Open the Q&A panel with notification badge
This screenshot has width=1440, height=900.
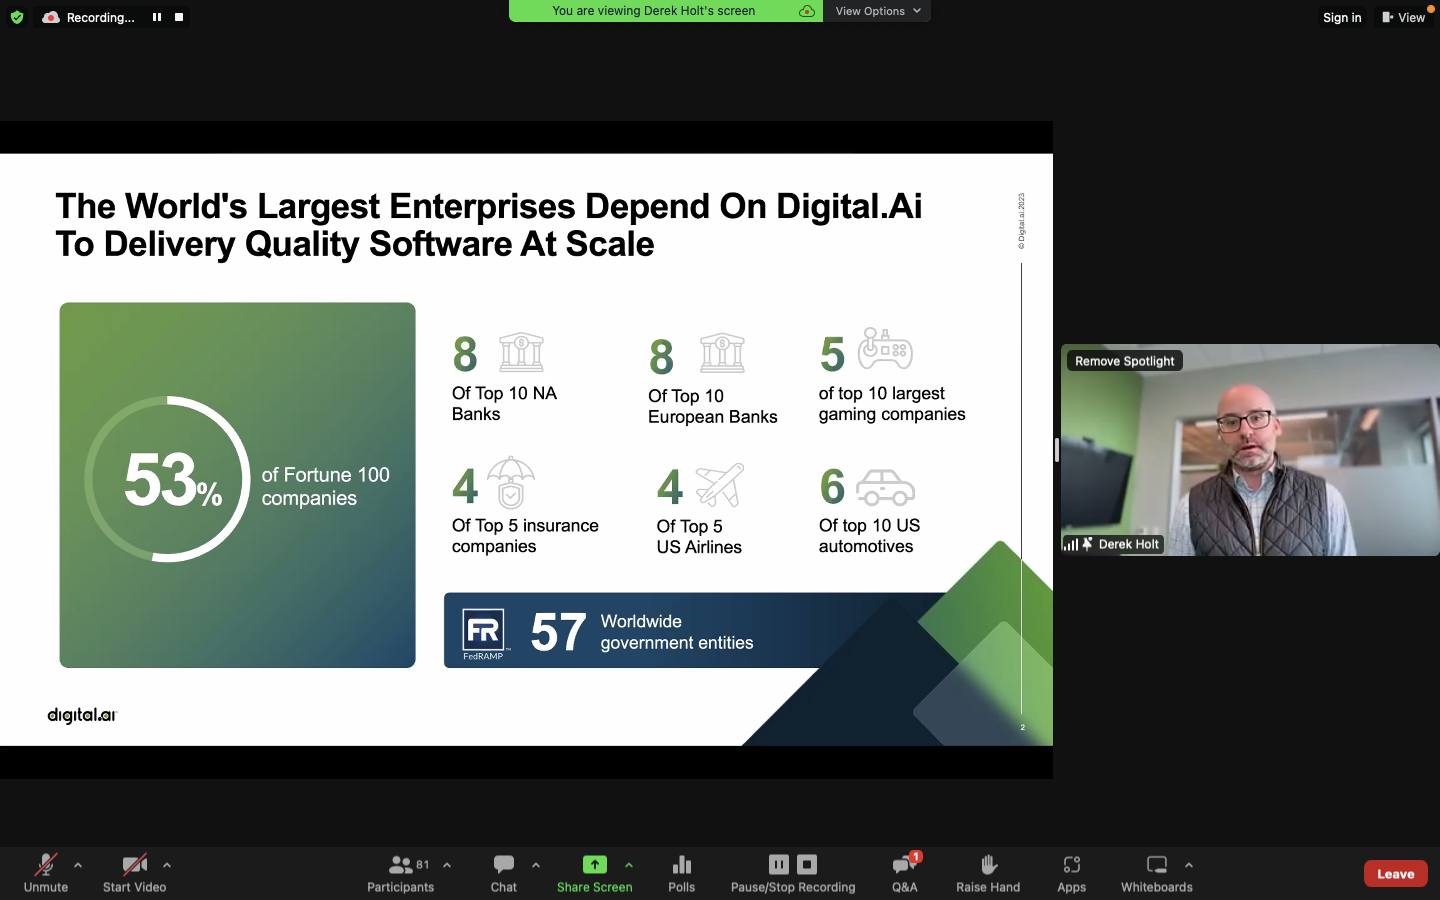click(x=905, y=873)
